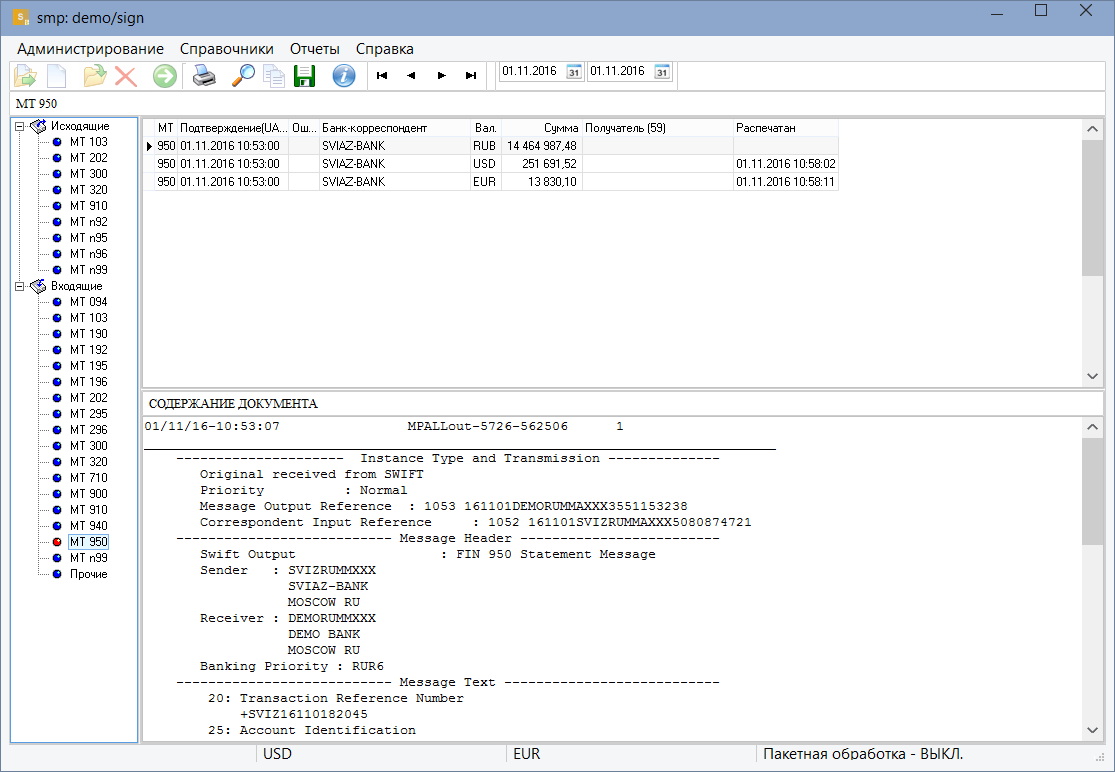Viewport: 1115px width, 772px height.
Task: Sort by the Получатель (59) column header
Action: pos(657,128)
